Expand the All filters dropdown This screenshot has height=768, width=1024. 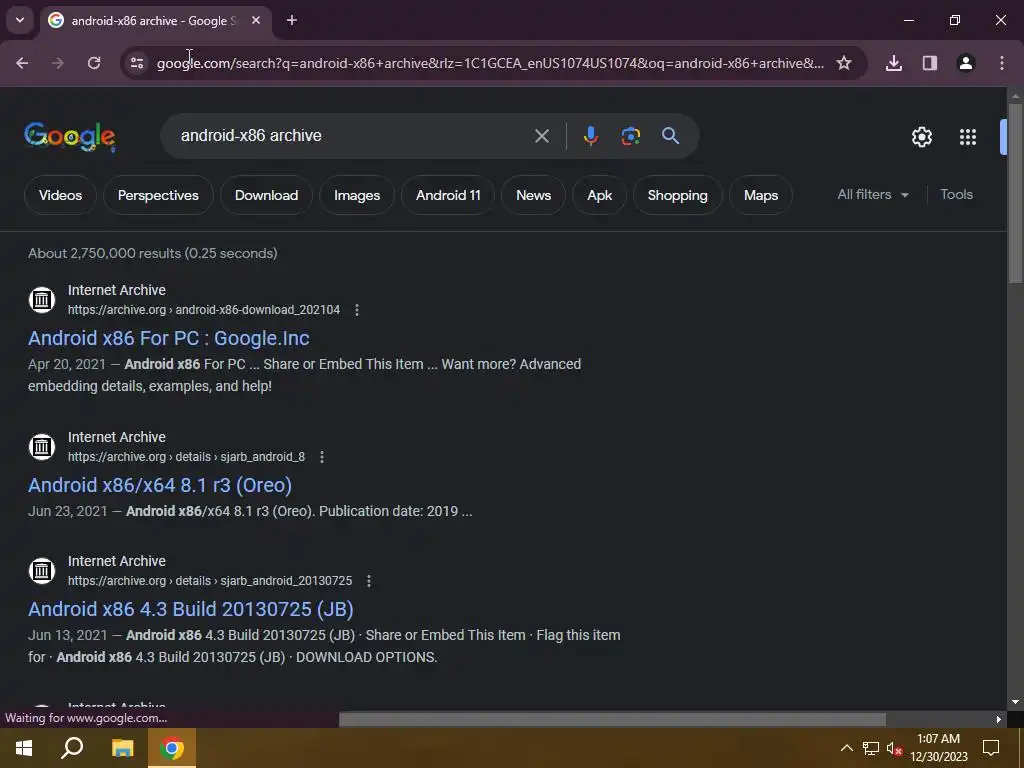(872, 195)
